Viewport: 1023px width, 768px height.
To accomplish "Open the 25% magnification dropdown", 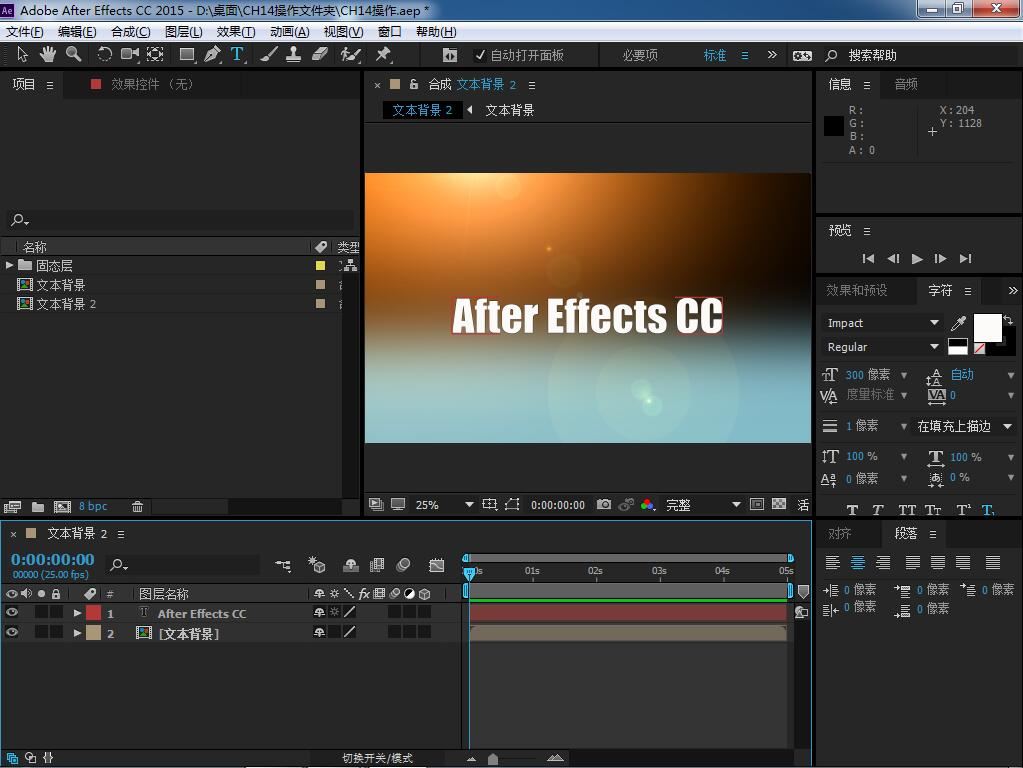I will 444,504.
